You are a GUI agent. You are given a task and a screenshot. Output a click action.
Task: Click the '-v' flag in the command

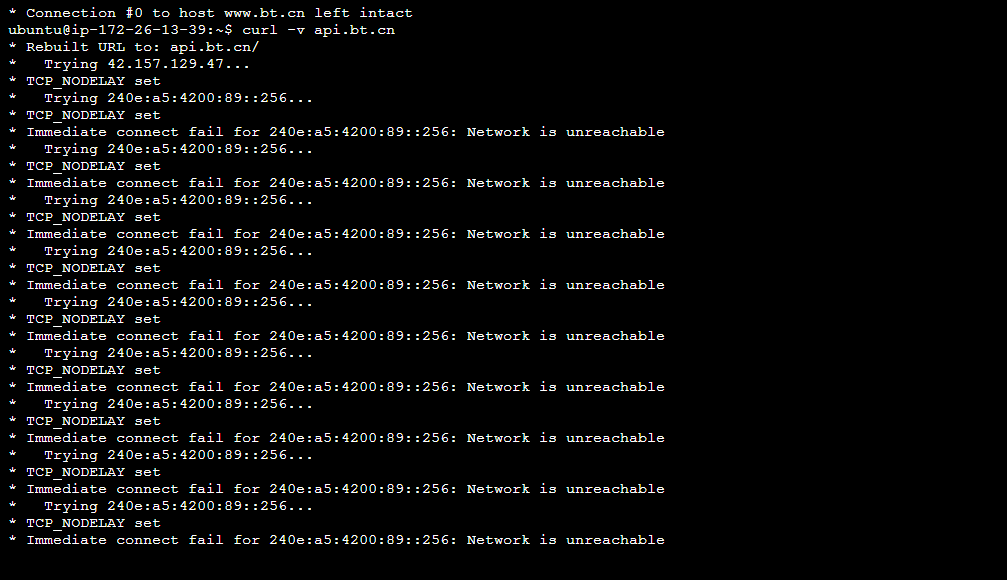coord(295,30)
